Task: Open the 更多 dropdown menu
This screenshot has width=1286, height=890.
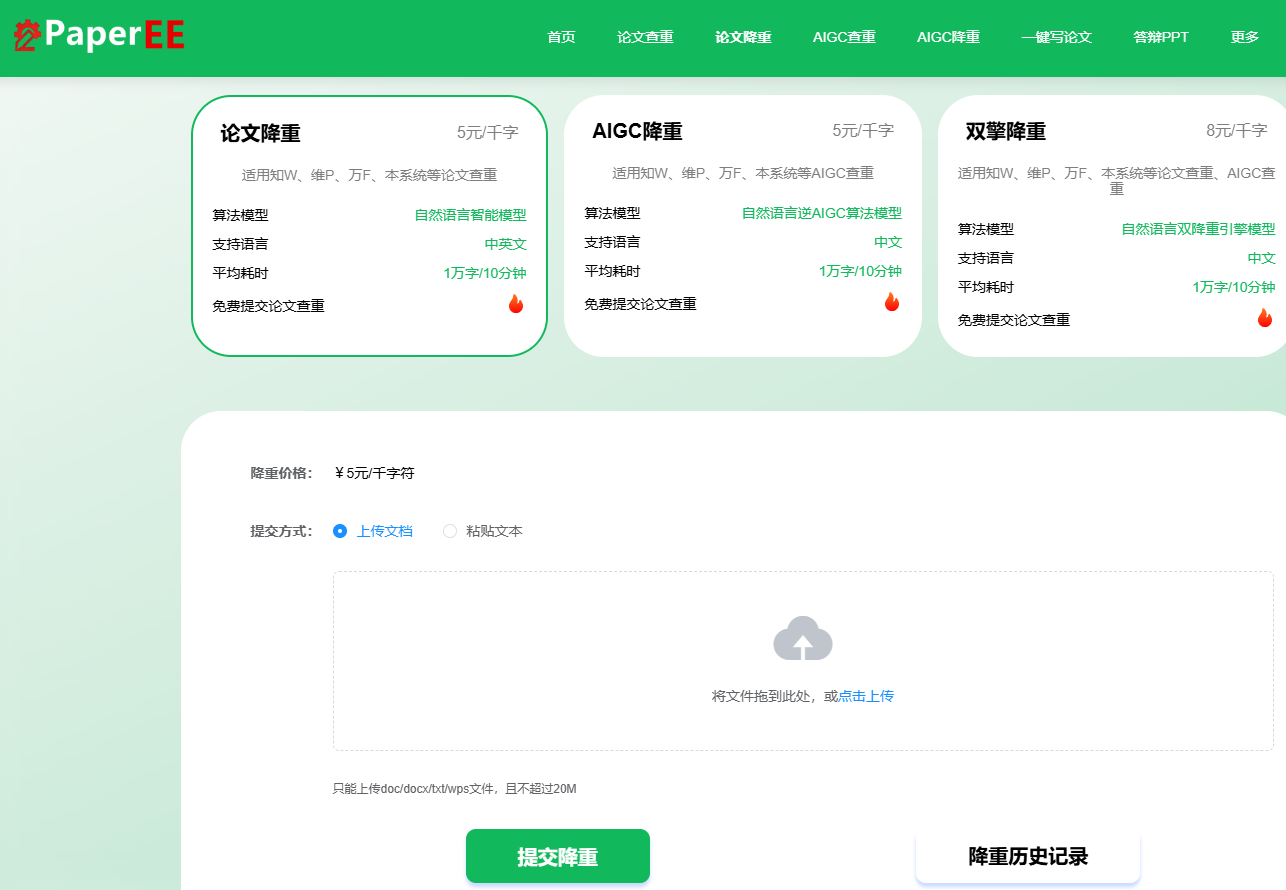Action: (x=1243, y=37)
